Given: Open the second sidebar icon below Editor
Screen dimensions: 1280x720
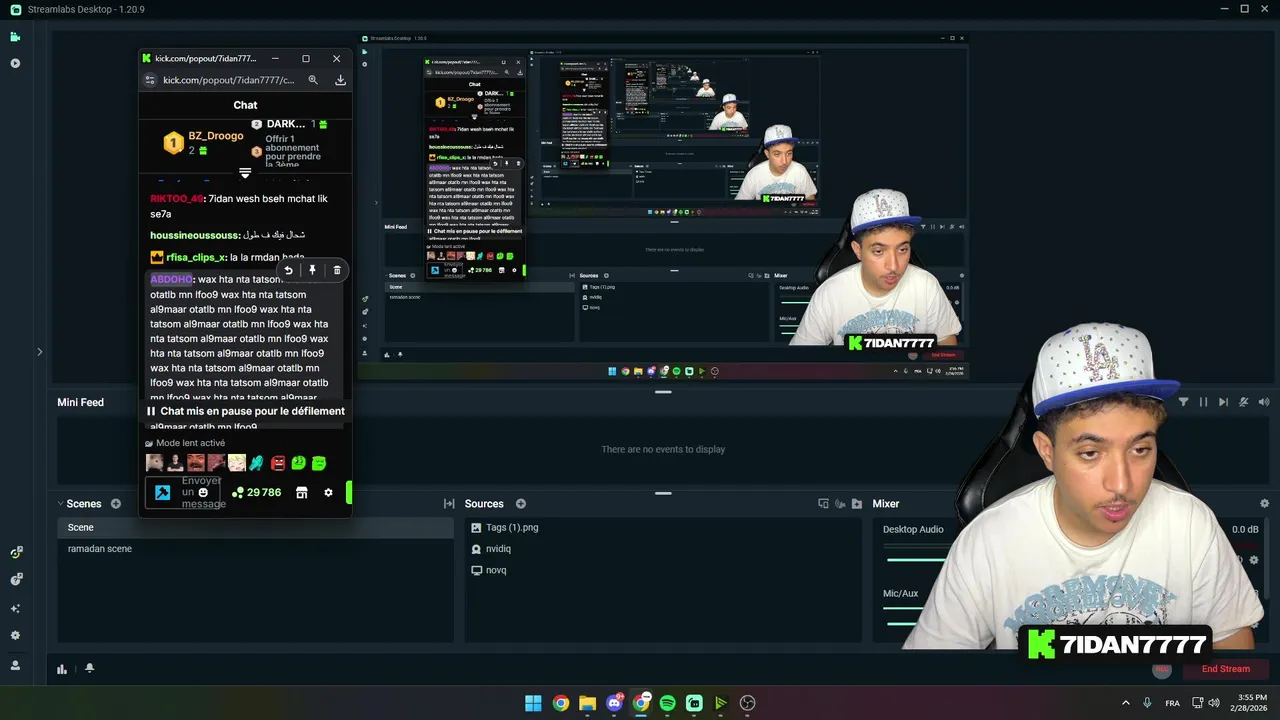Looking at the screenshot, I should (15, 63).
